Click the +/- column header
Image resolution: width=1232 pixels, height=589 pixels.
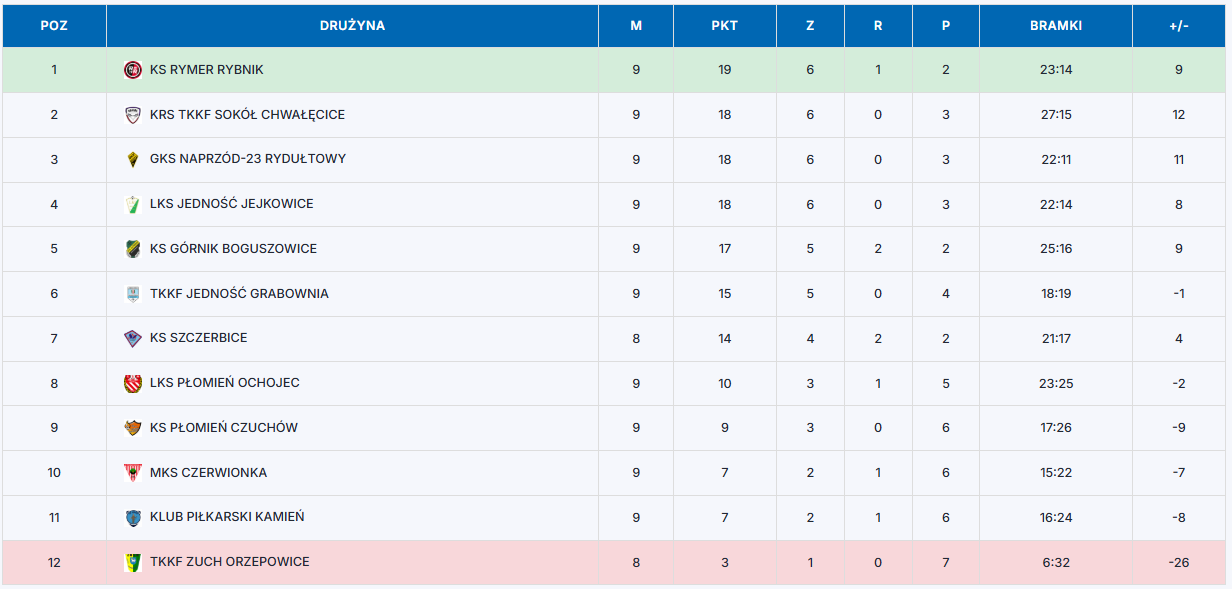click(x=1178, y=26)
